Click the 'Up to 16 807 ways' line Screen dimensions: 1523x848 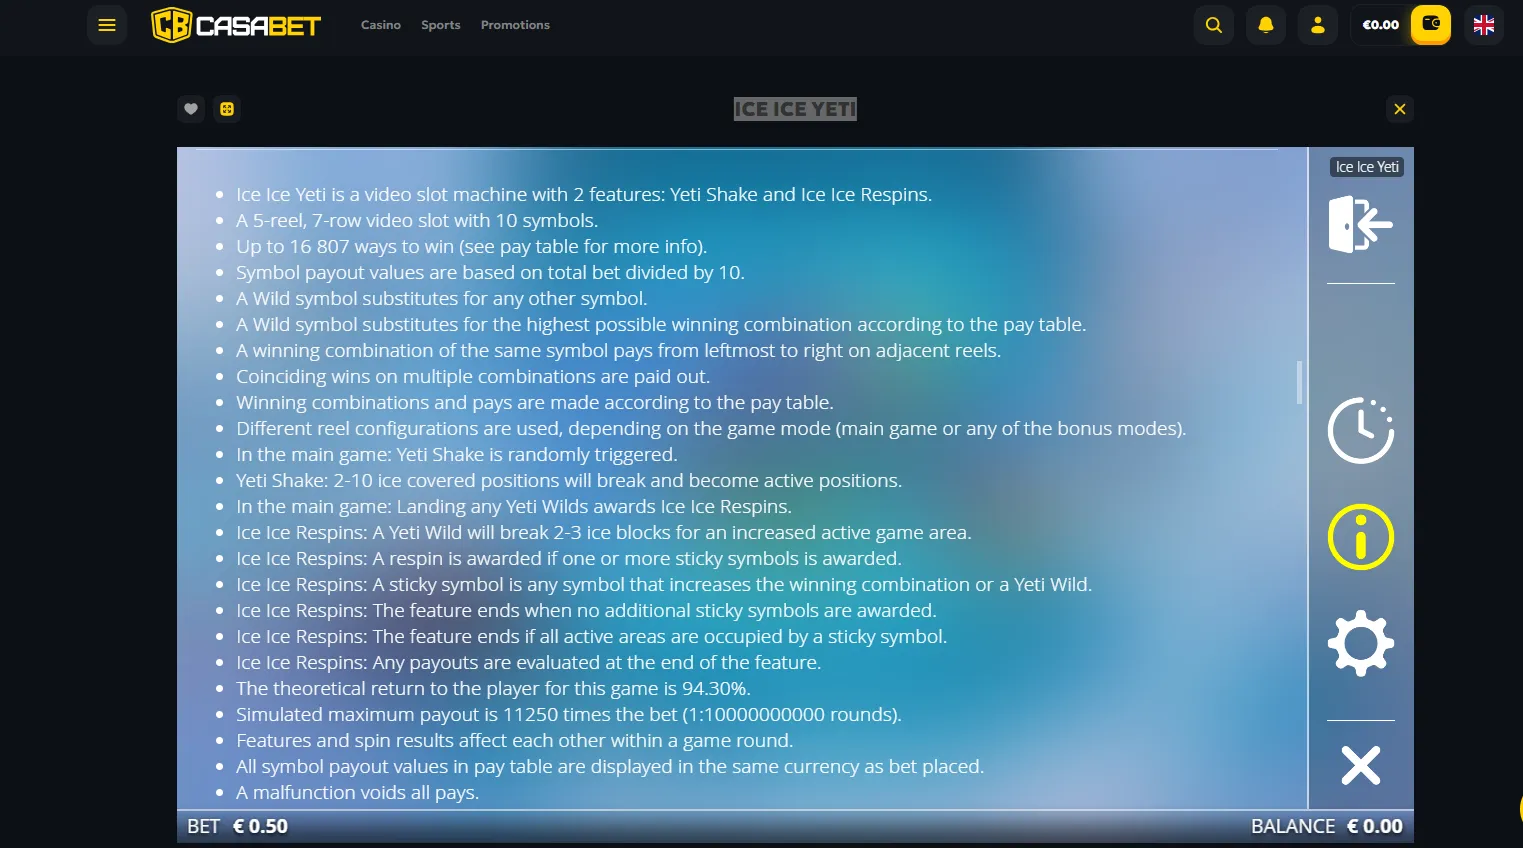pos(471,246)
